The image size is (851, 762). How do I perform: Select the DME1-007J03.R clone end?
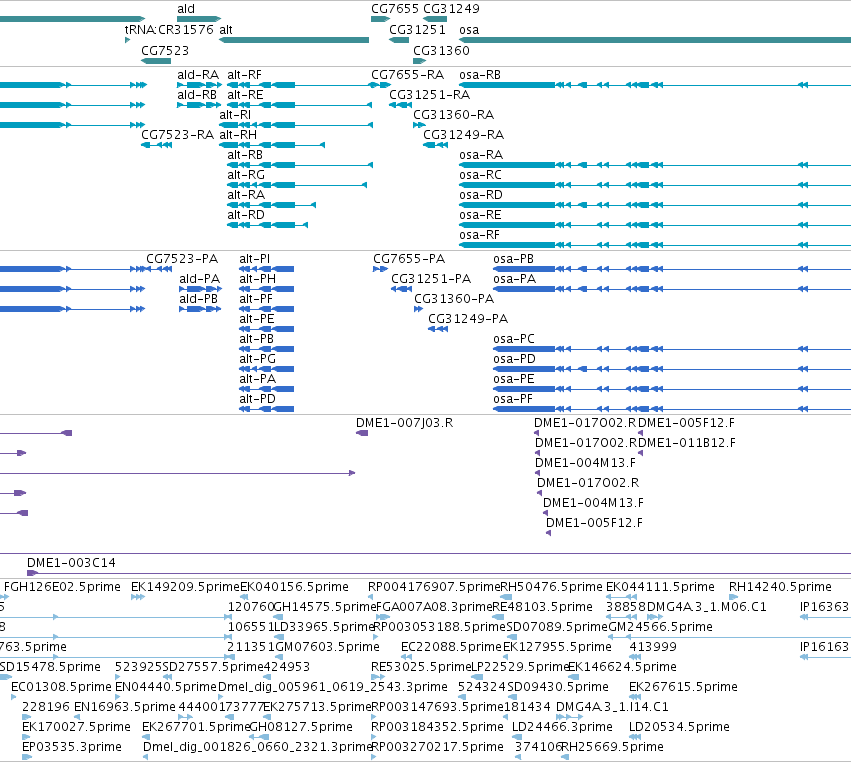[362, 433]
